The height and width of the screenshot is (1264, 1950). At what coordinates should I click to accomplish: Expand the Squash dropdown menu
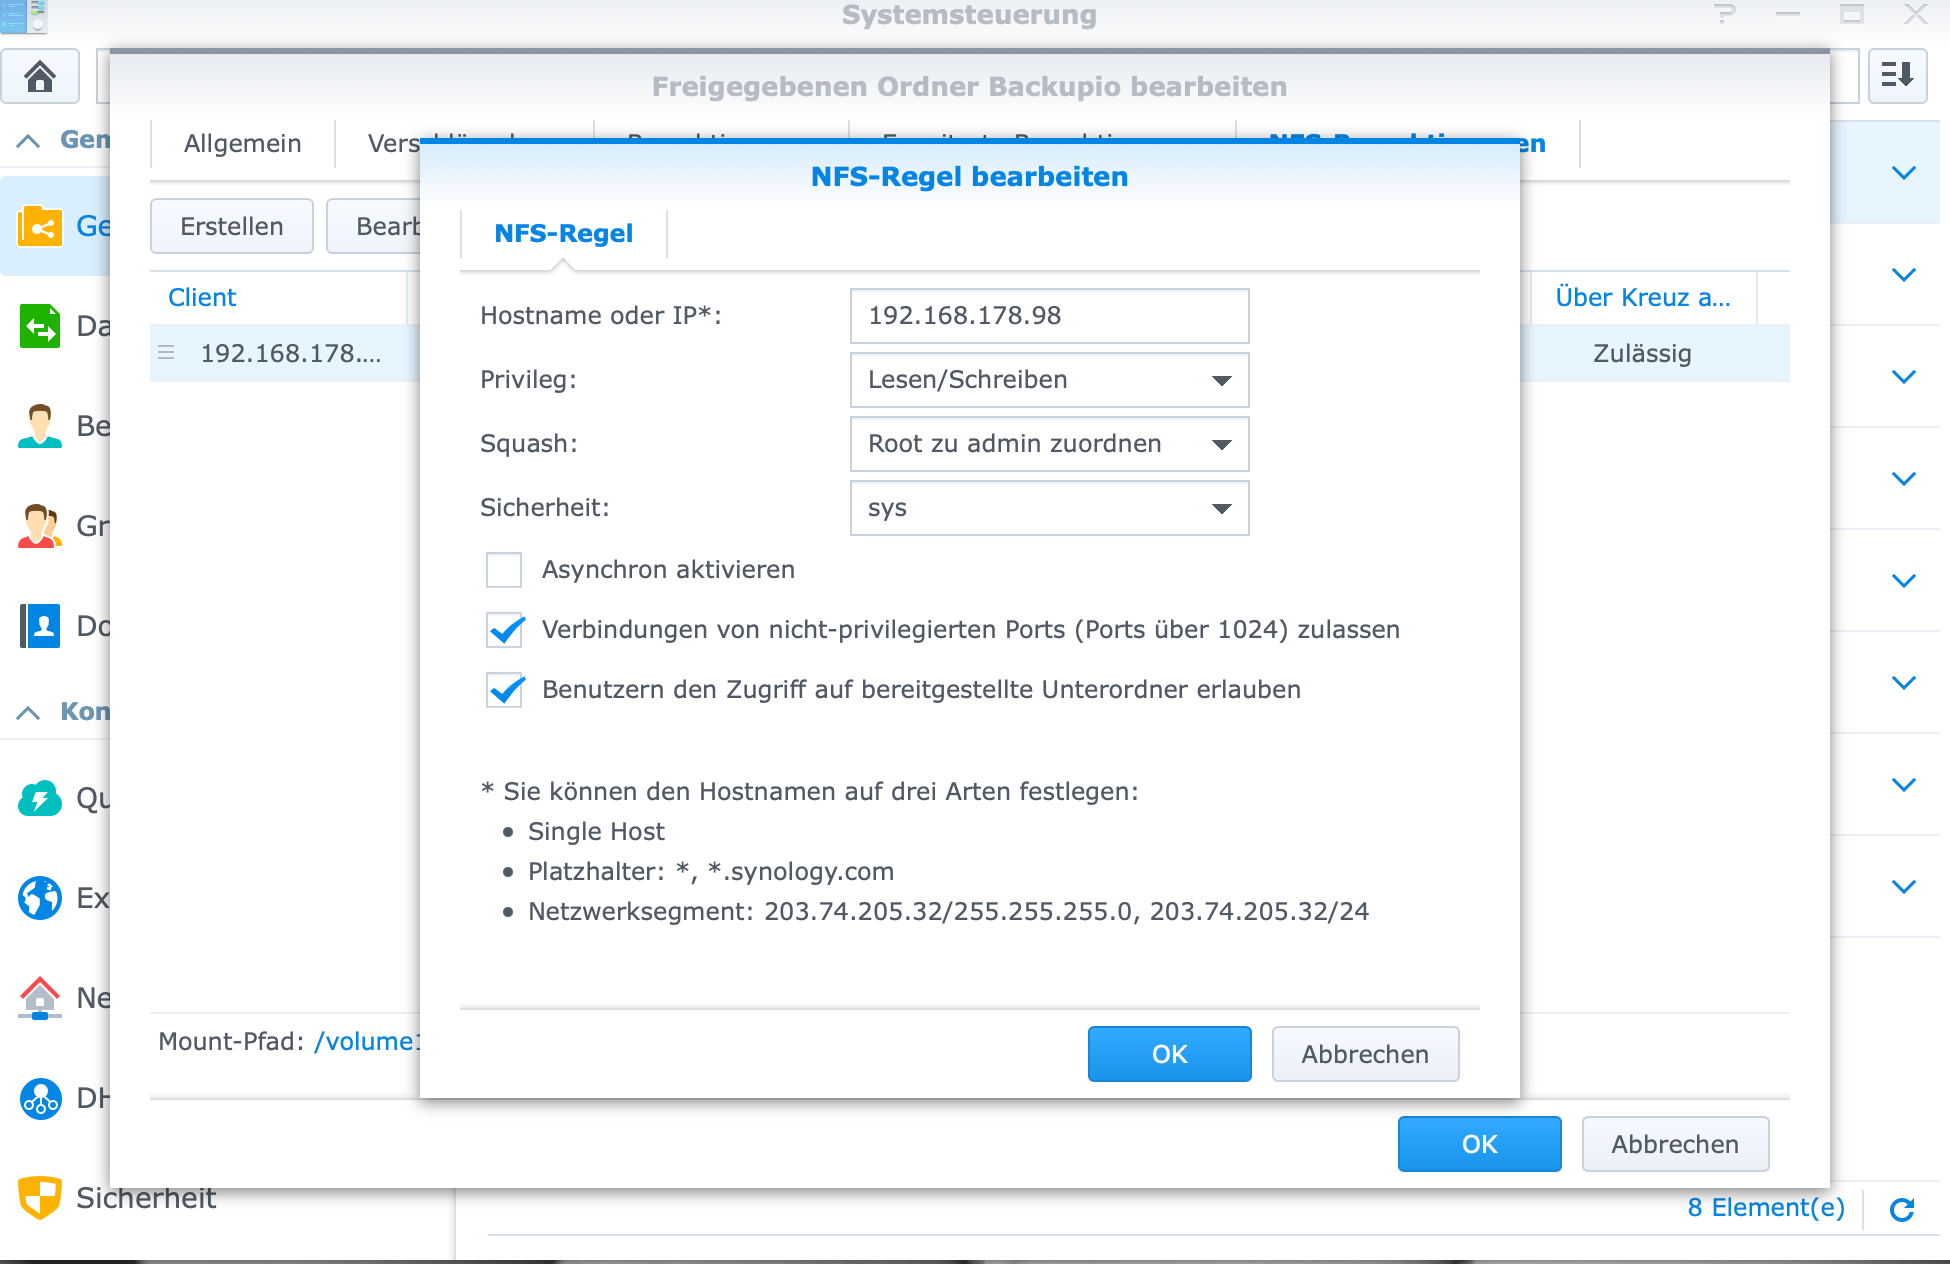[1049, 444]
